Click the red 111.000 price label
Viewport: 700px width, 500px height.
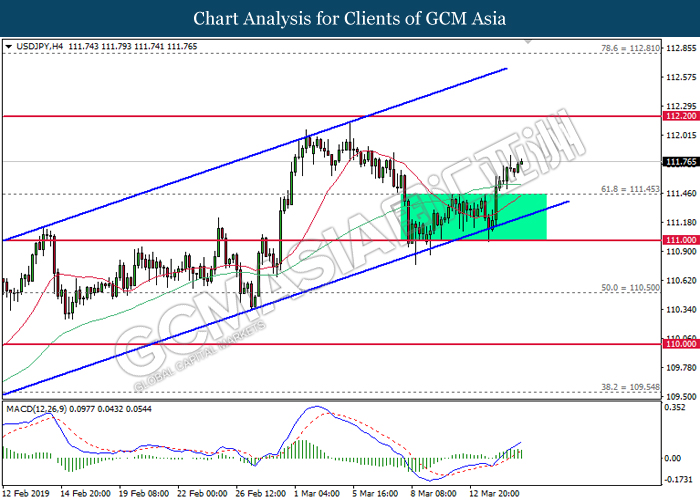click(681, 240)
